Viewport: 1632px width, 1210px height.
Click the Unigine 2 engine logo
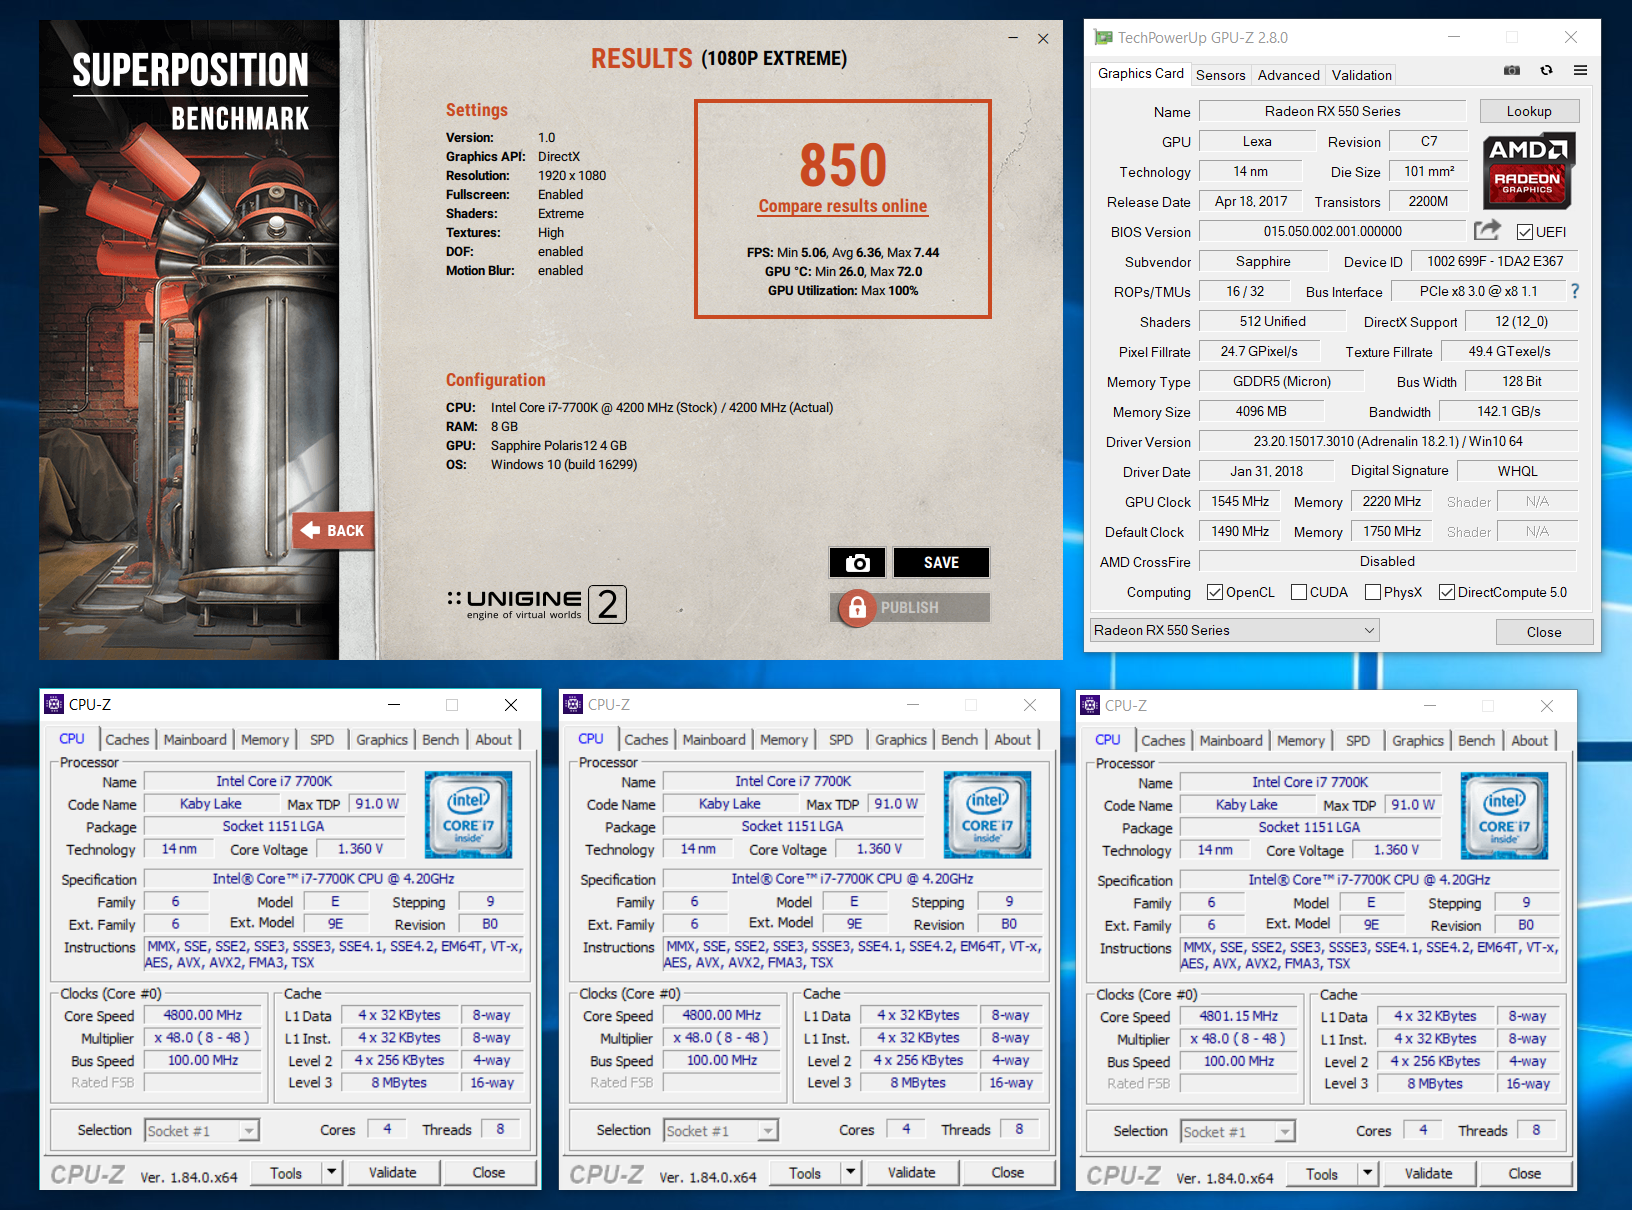click(x=536, y=604)
